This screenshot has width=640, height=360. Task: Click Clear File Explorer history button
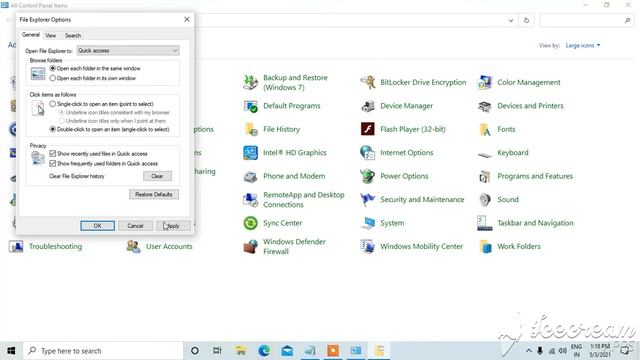pyautogui.click(x=157, y=176)
